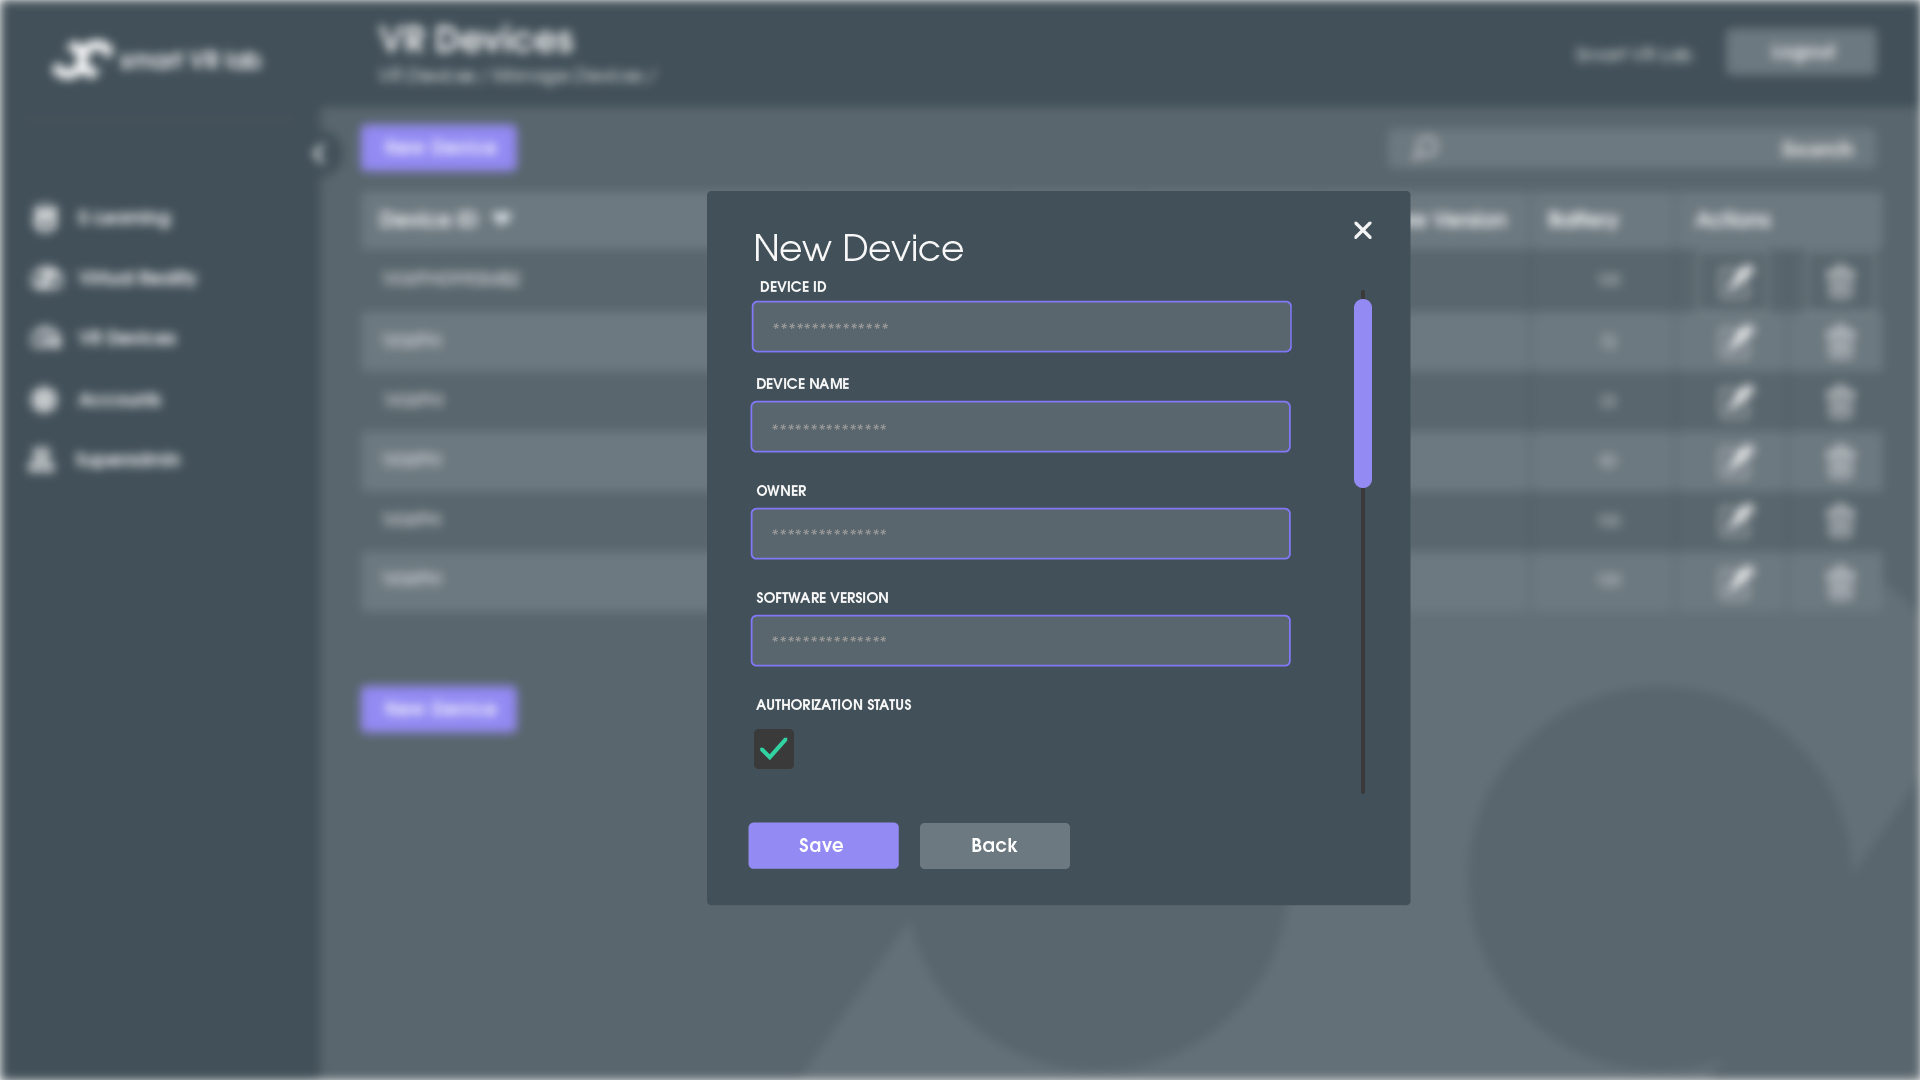Open VR Devices in the sidebar
1920x1080 pixels.
(127, 339)
